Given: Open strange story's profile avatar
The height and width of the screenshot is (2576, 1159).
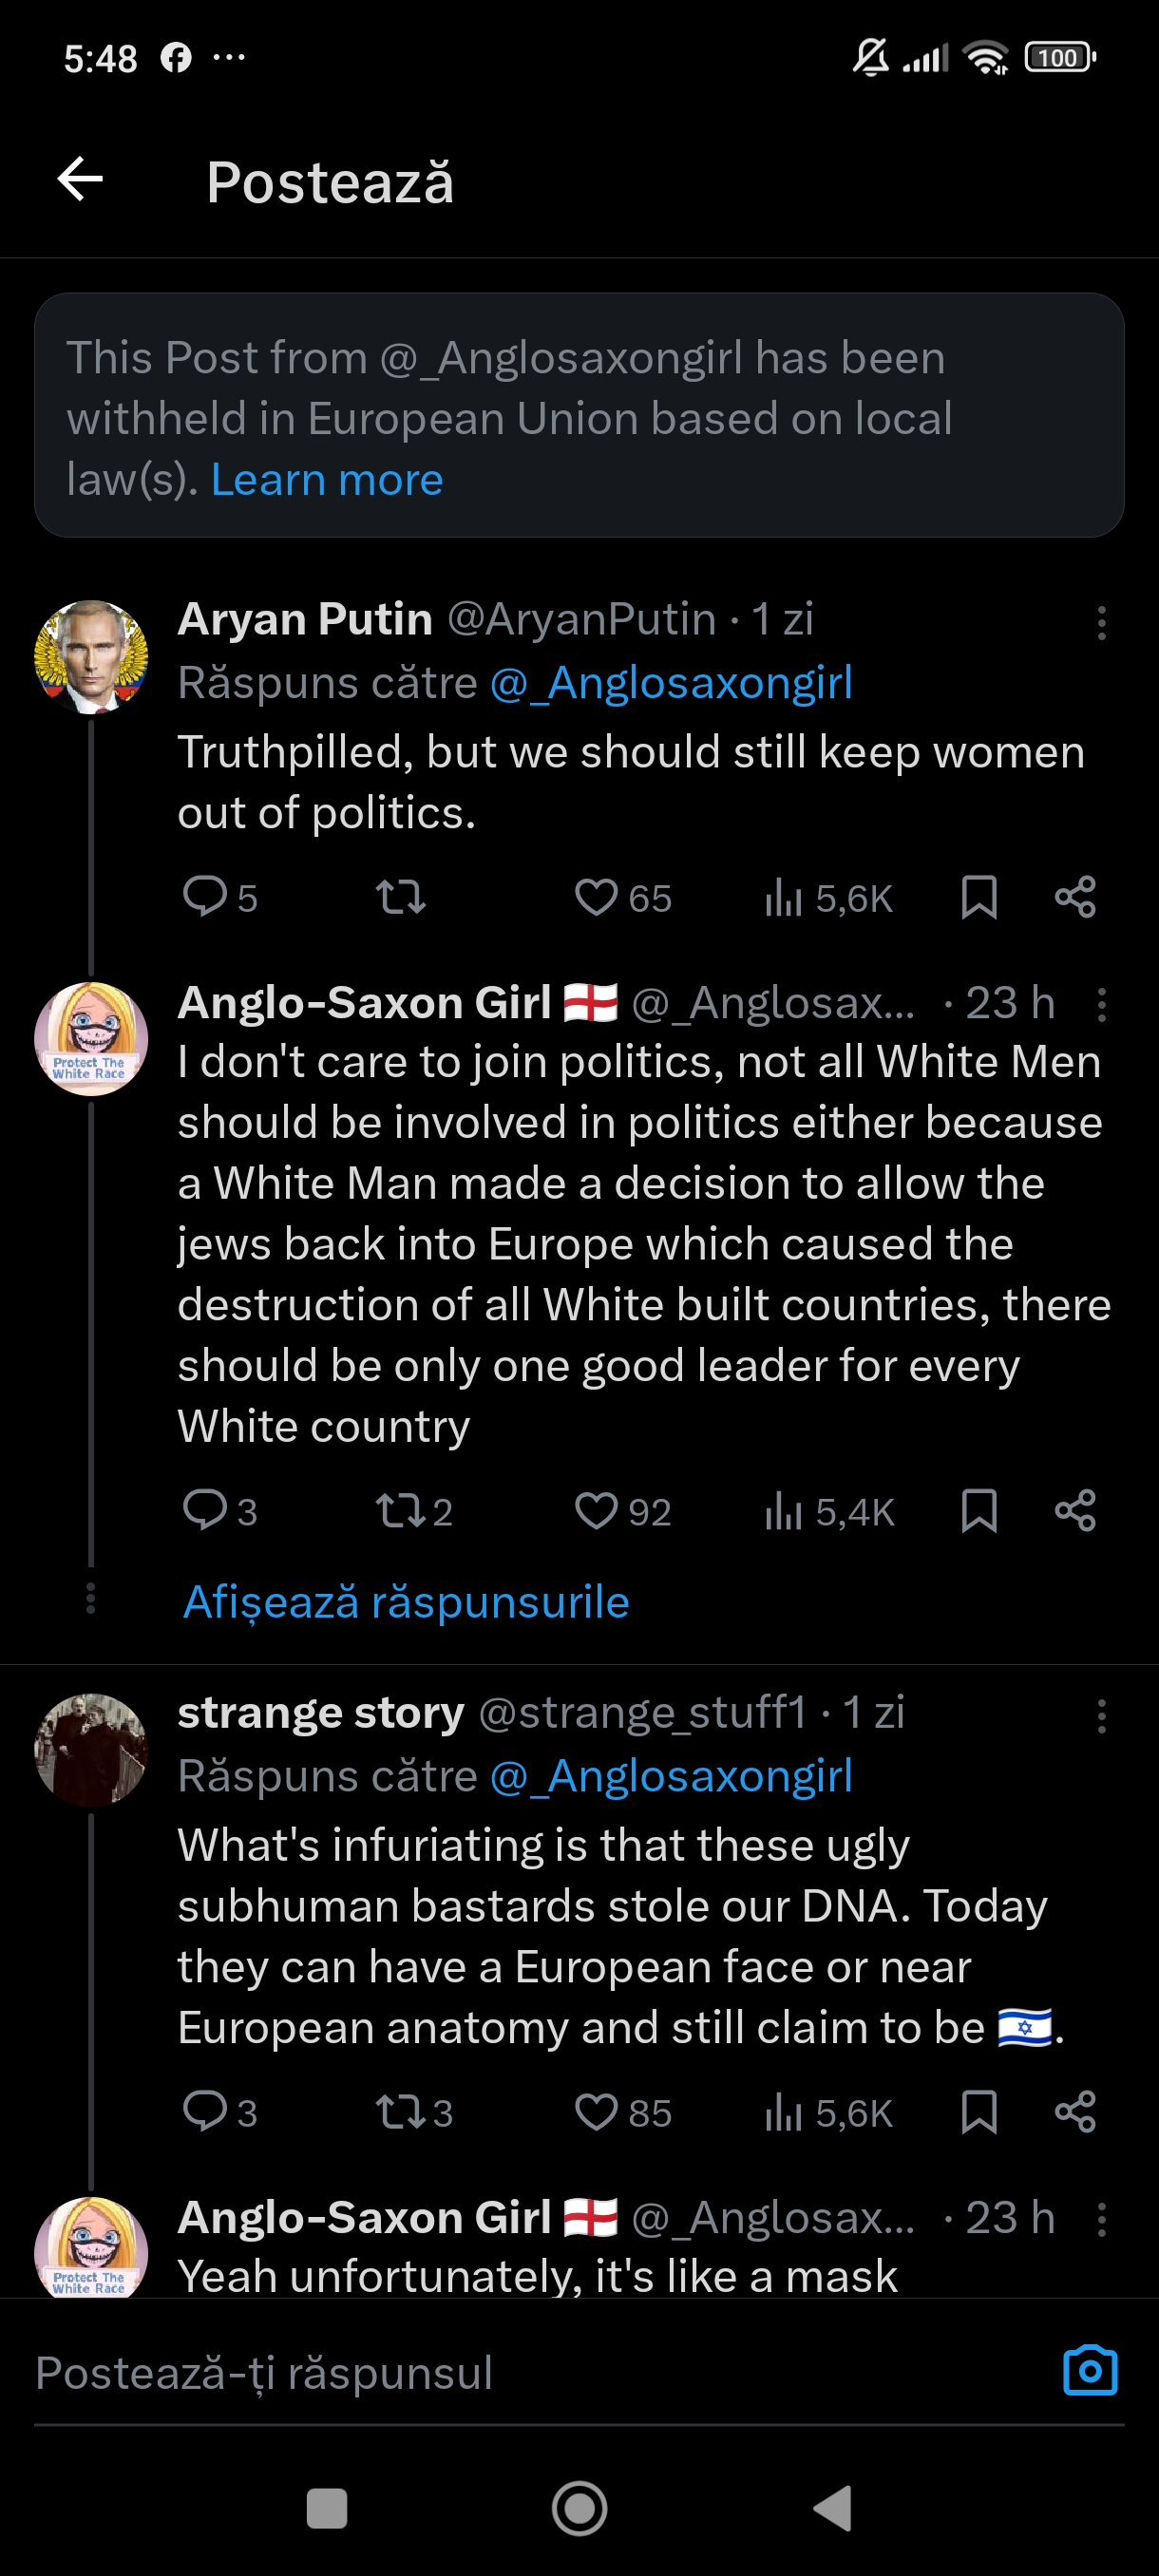Looking at the screenshot, I should coord(91,1750).
